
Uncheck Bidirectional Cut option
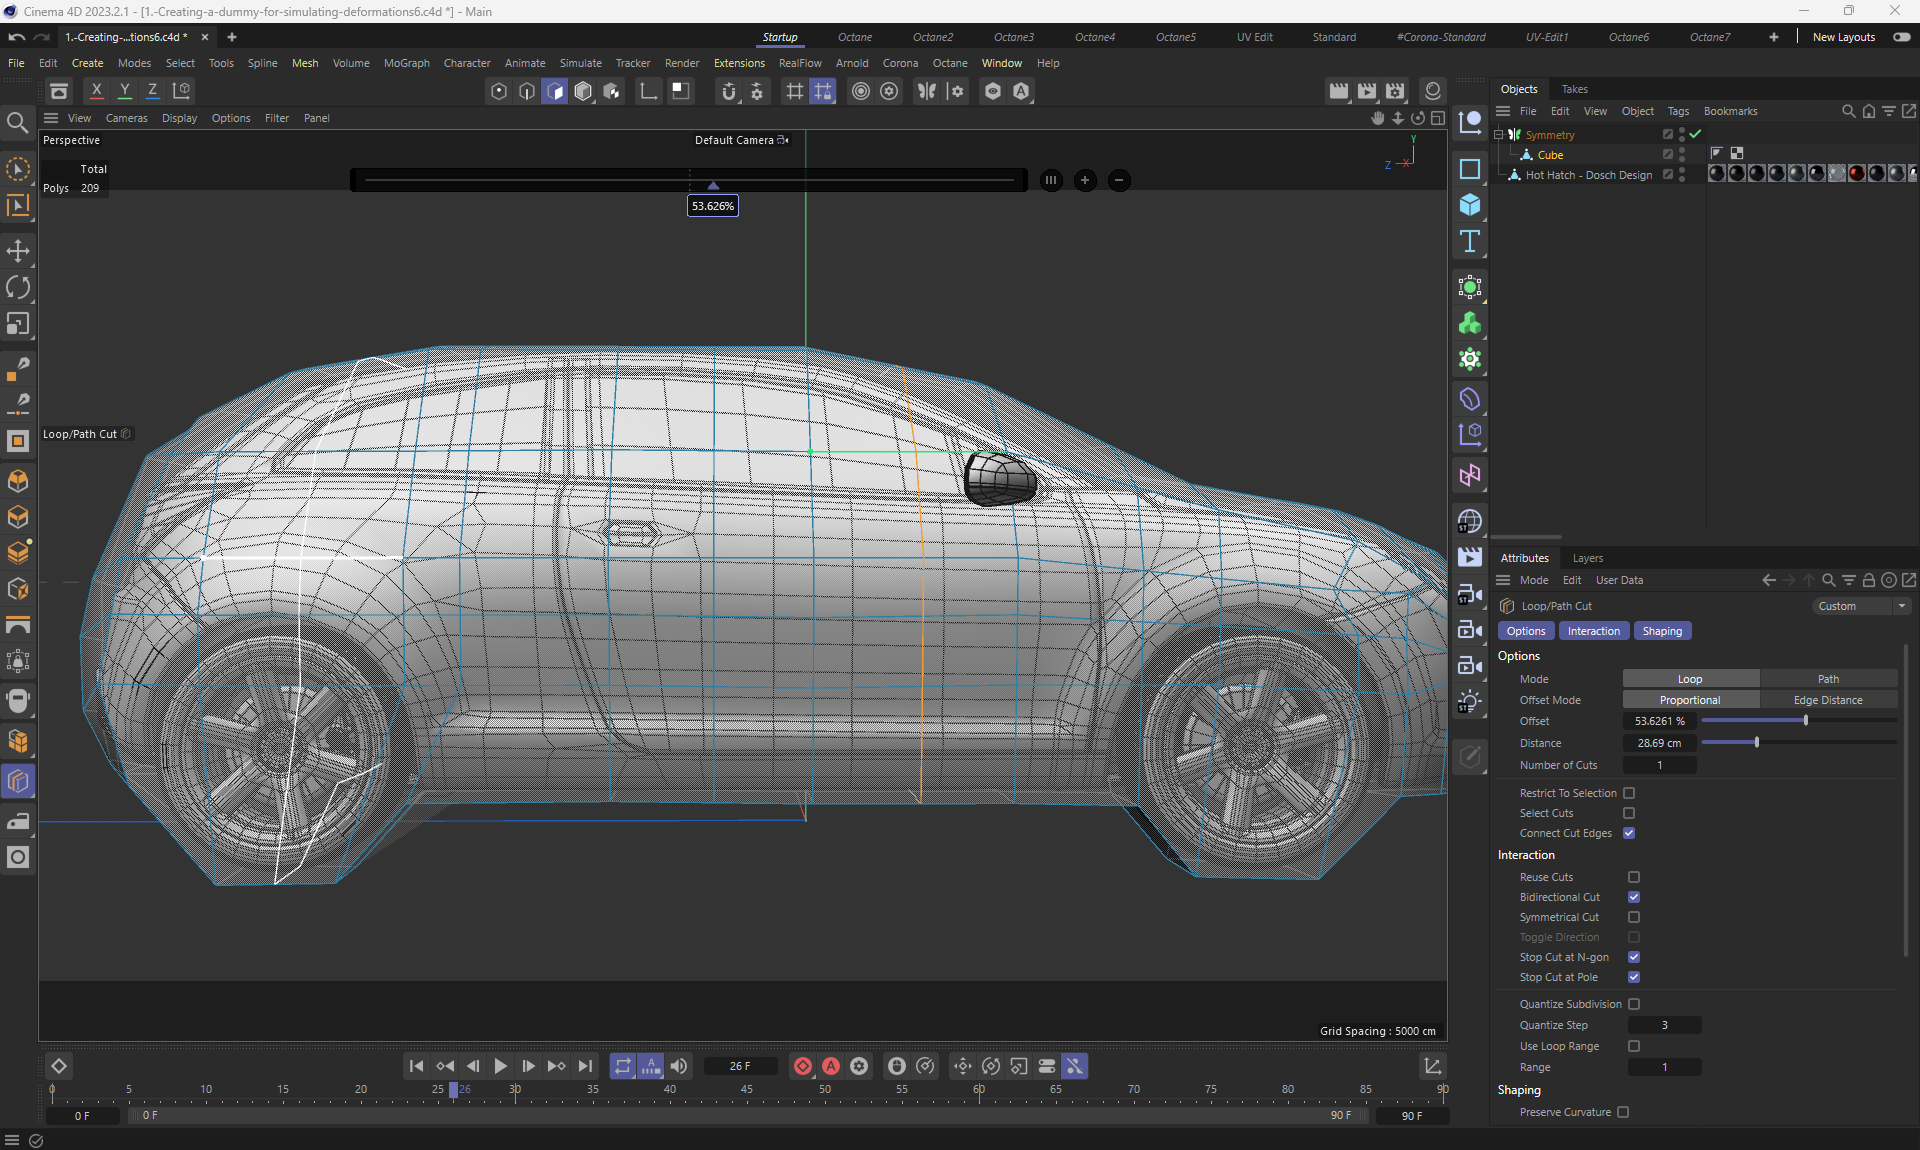tap(1634, 897)
